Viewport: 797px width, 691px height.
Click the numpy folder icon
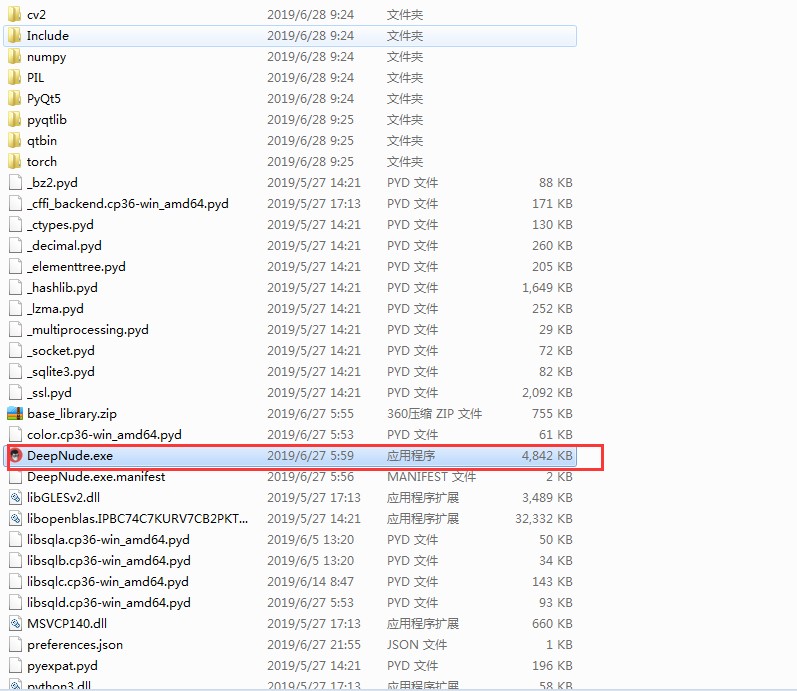click(14, 57)
